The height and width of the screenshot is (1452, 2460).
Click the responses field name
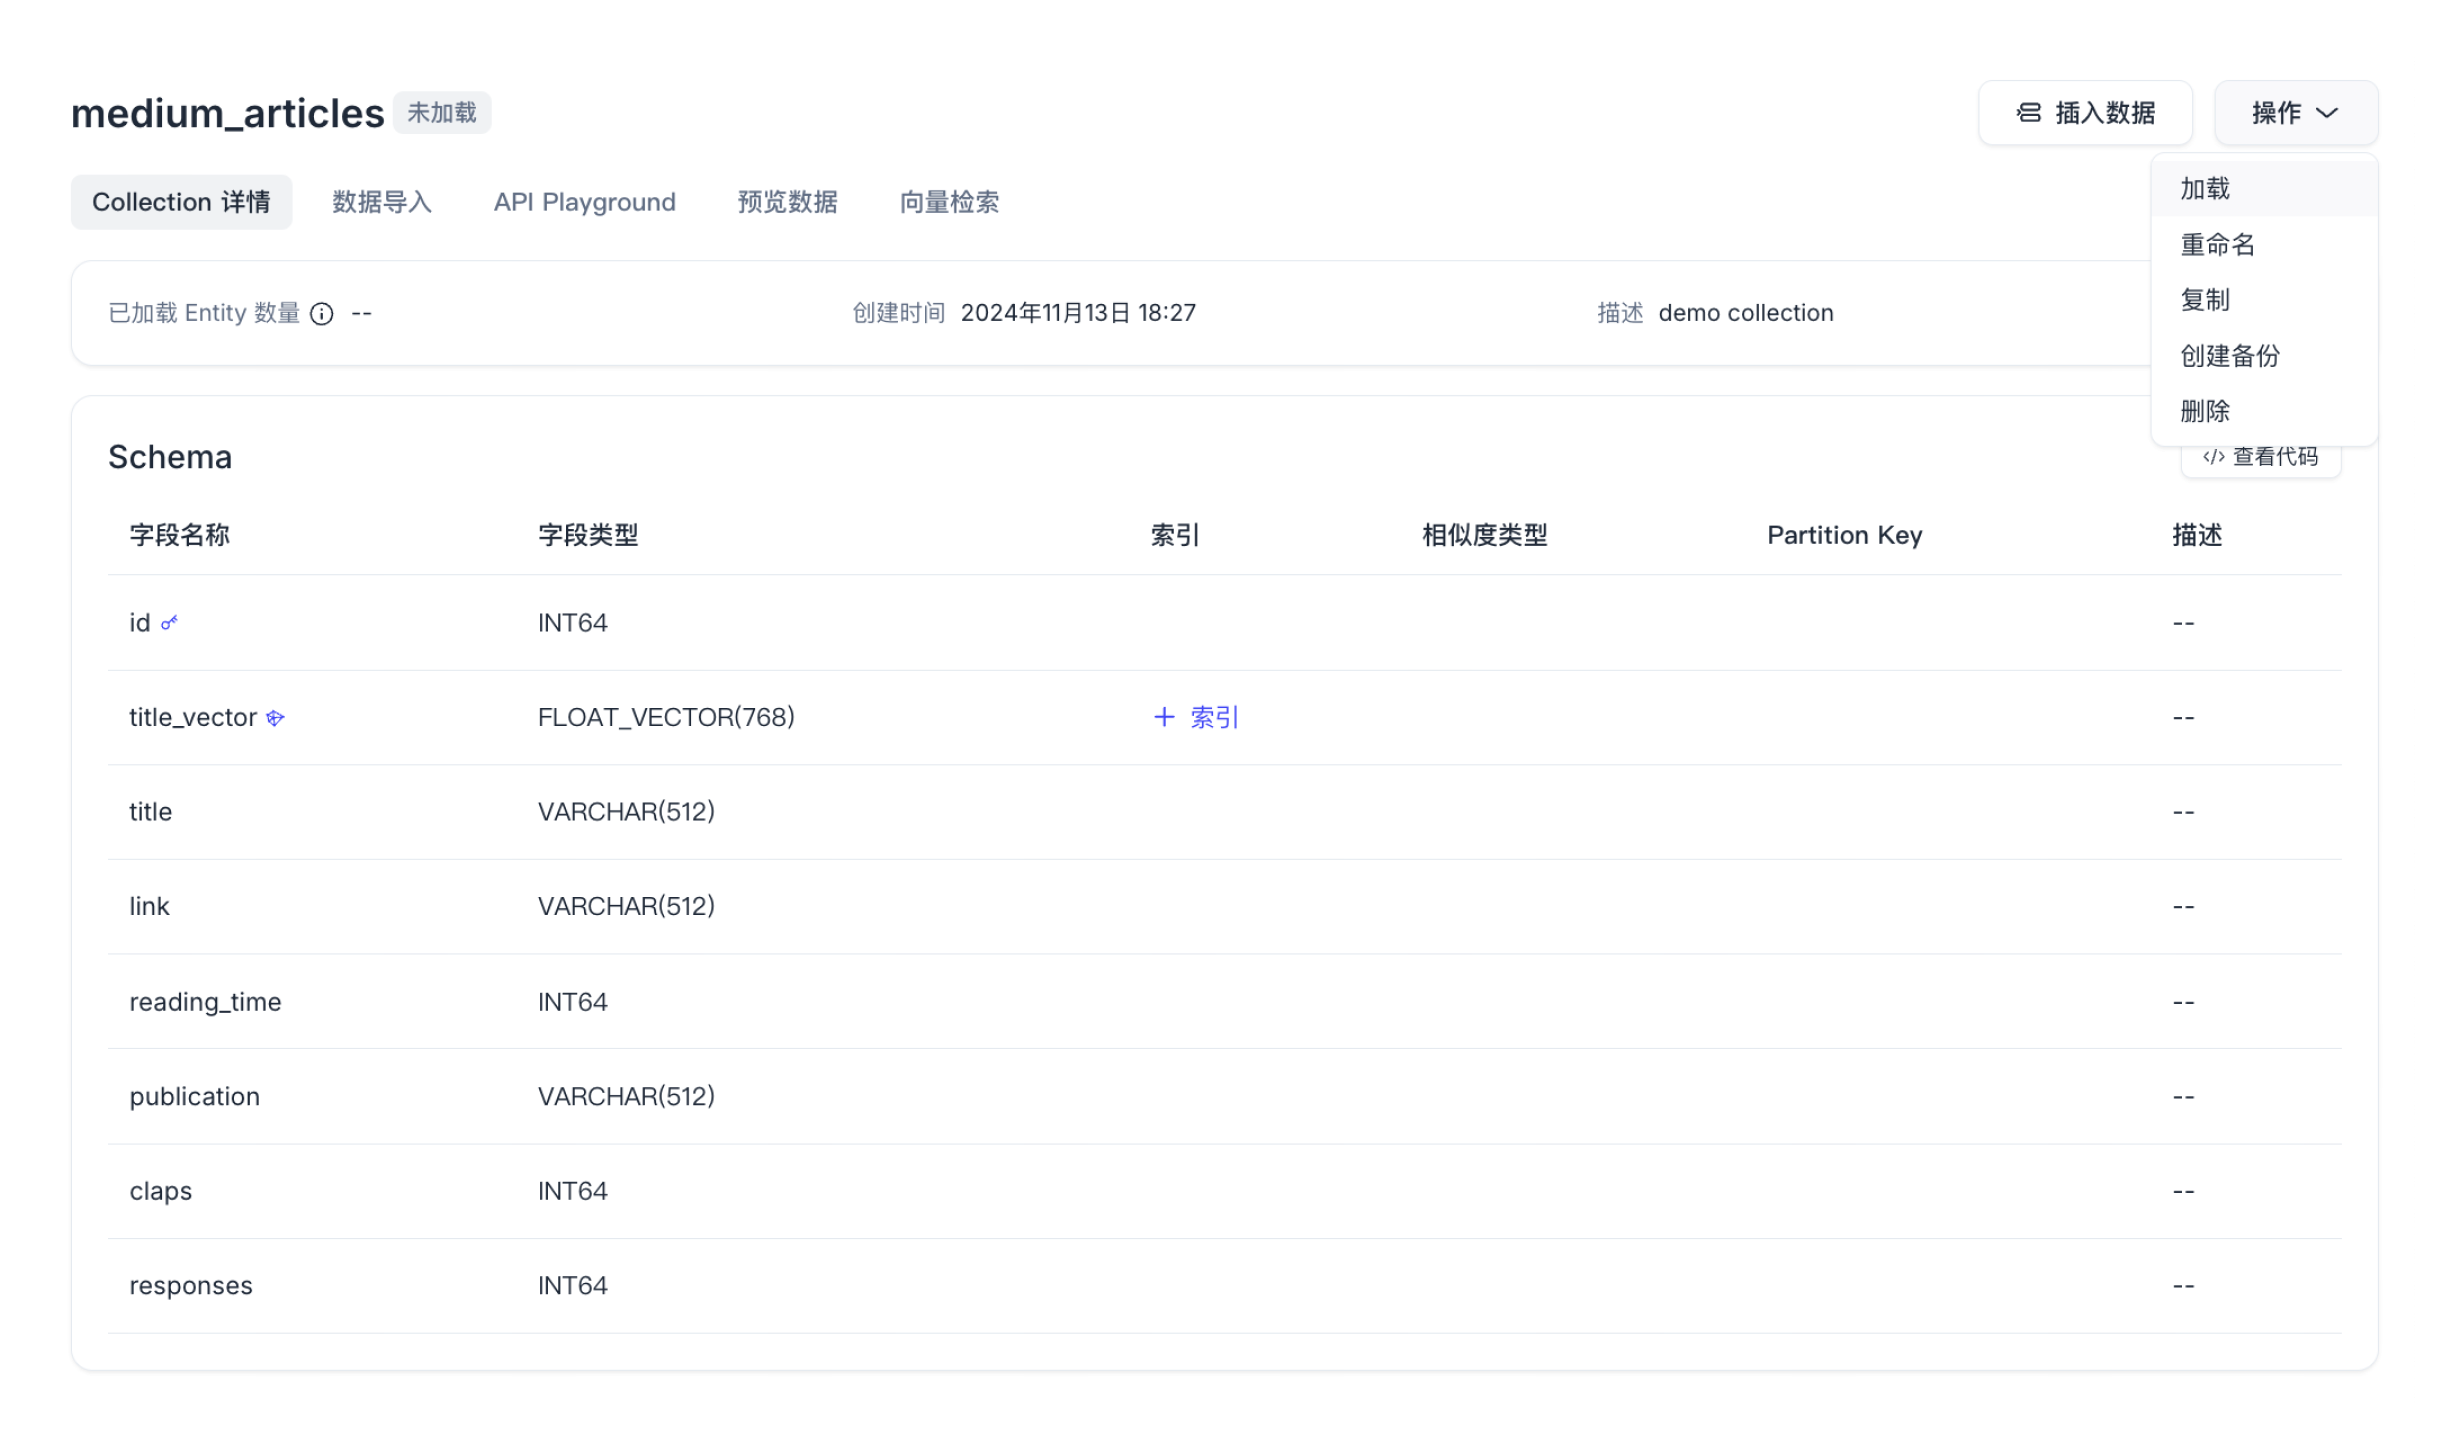click(x=190, y=1286)
